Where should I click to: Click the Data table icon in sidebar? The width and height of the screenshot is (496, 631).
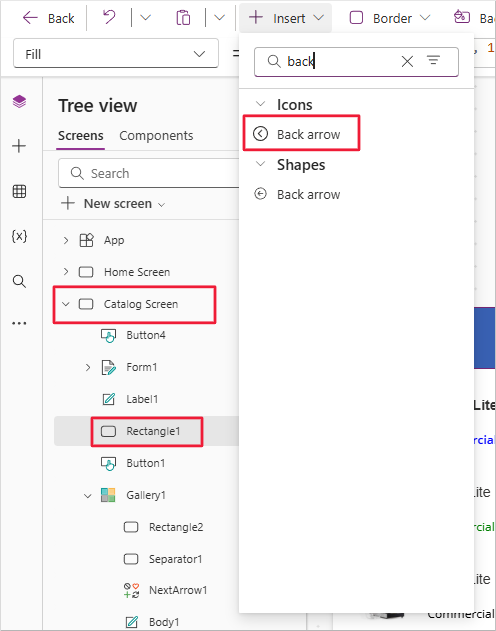pyautogui.click(x=19, y=191)
